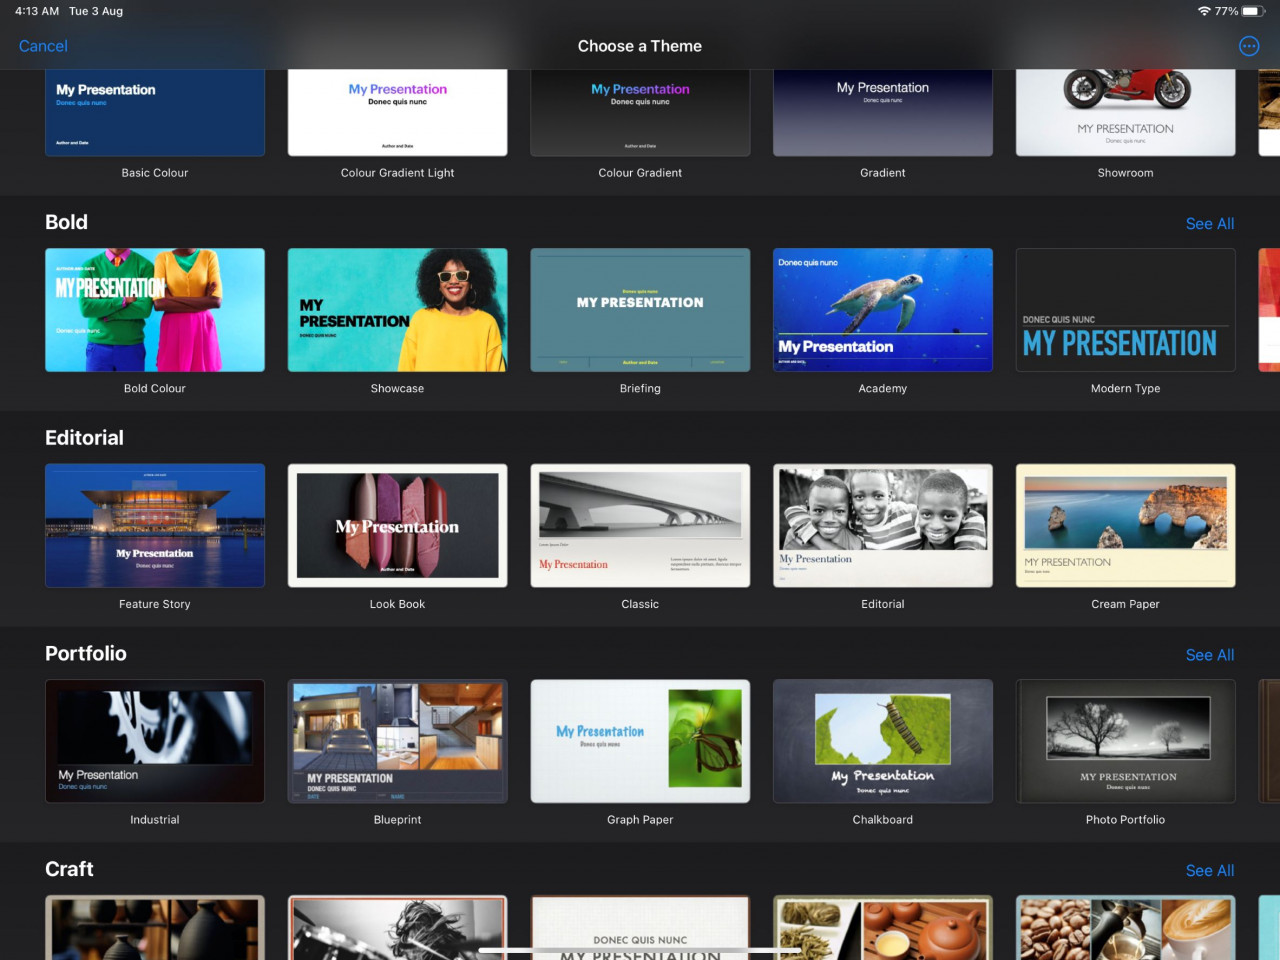Pick the Graph Paper theme thumbnail
Image resolution: width=1280 pixels, height=960 pixels.
tap(640, 741)
